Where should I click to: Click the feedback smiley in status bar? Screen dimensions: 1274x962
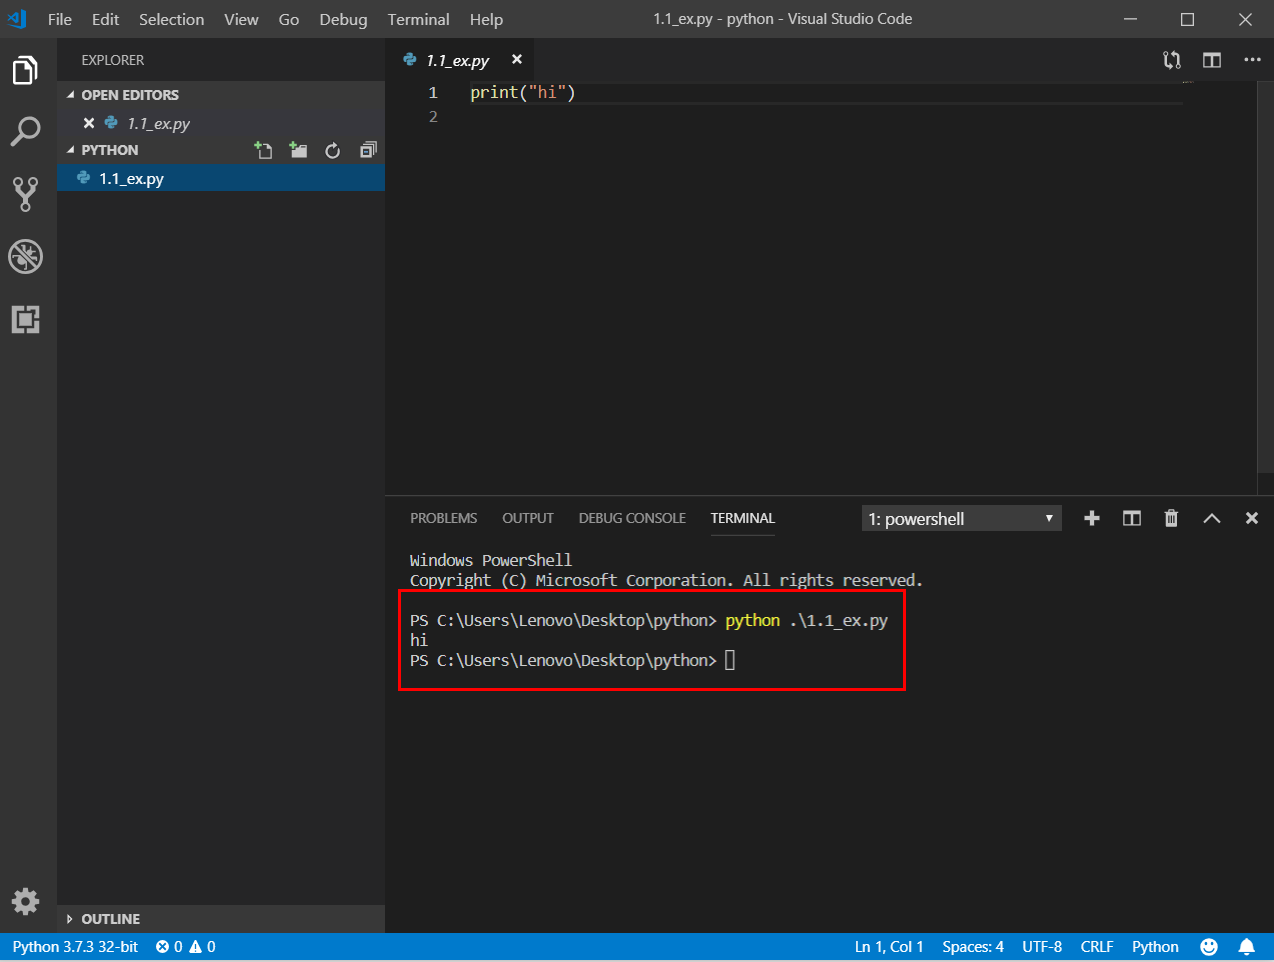point(1209,947)
